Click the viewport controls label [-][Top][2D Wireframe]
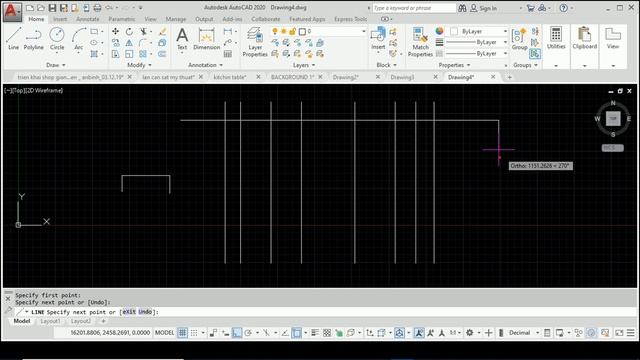The height and width of the screenshot is (360, 640). pyautogui.click(x=34, y=91)
